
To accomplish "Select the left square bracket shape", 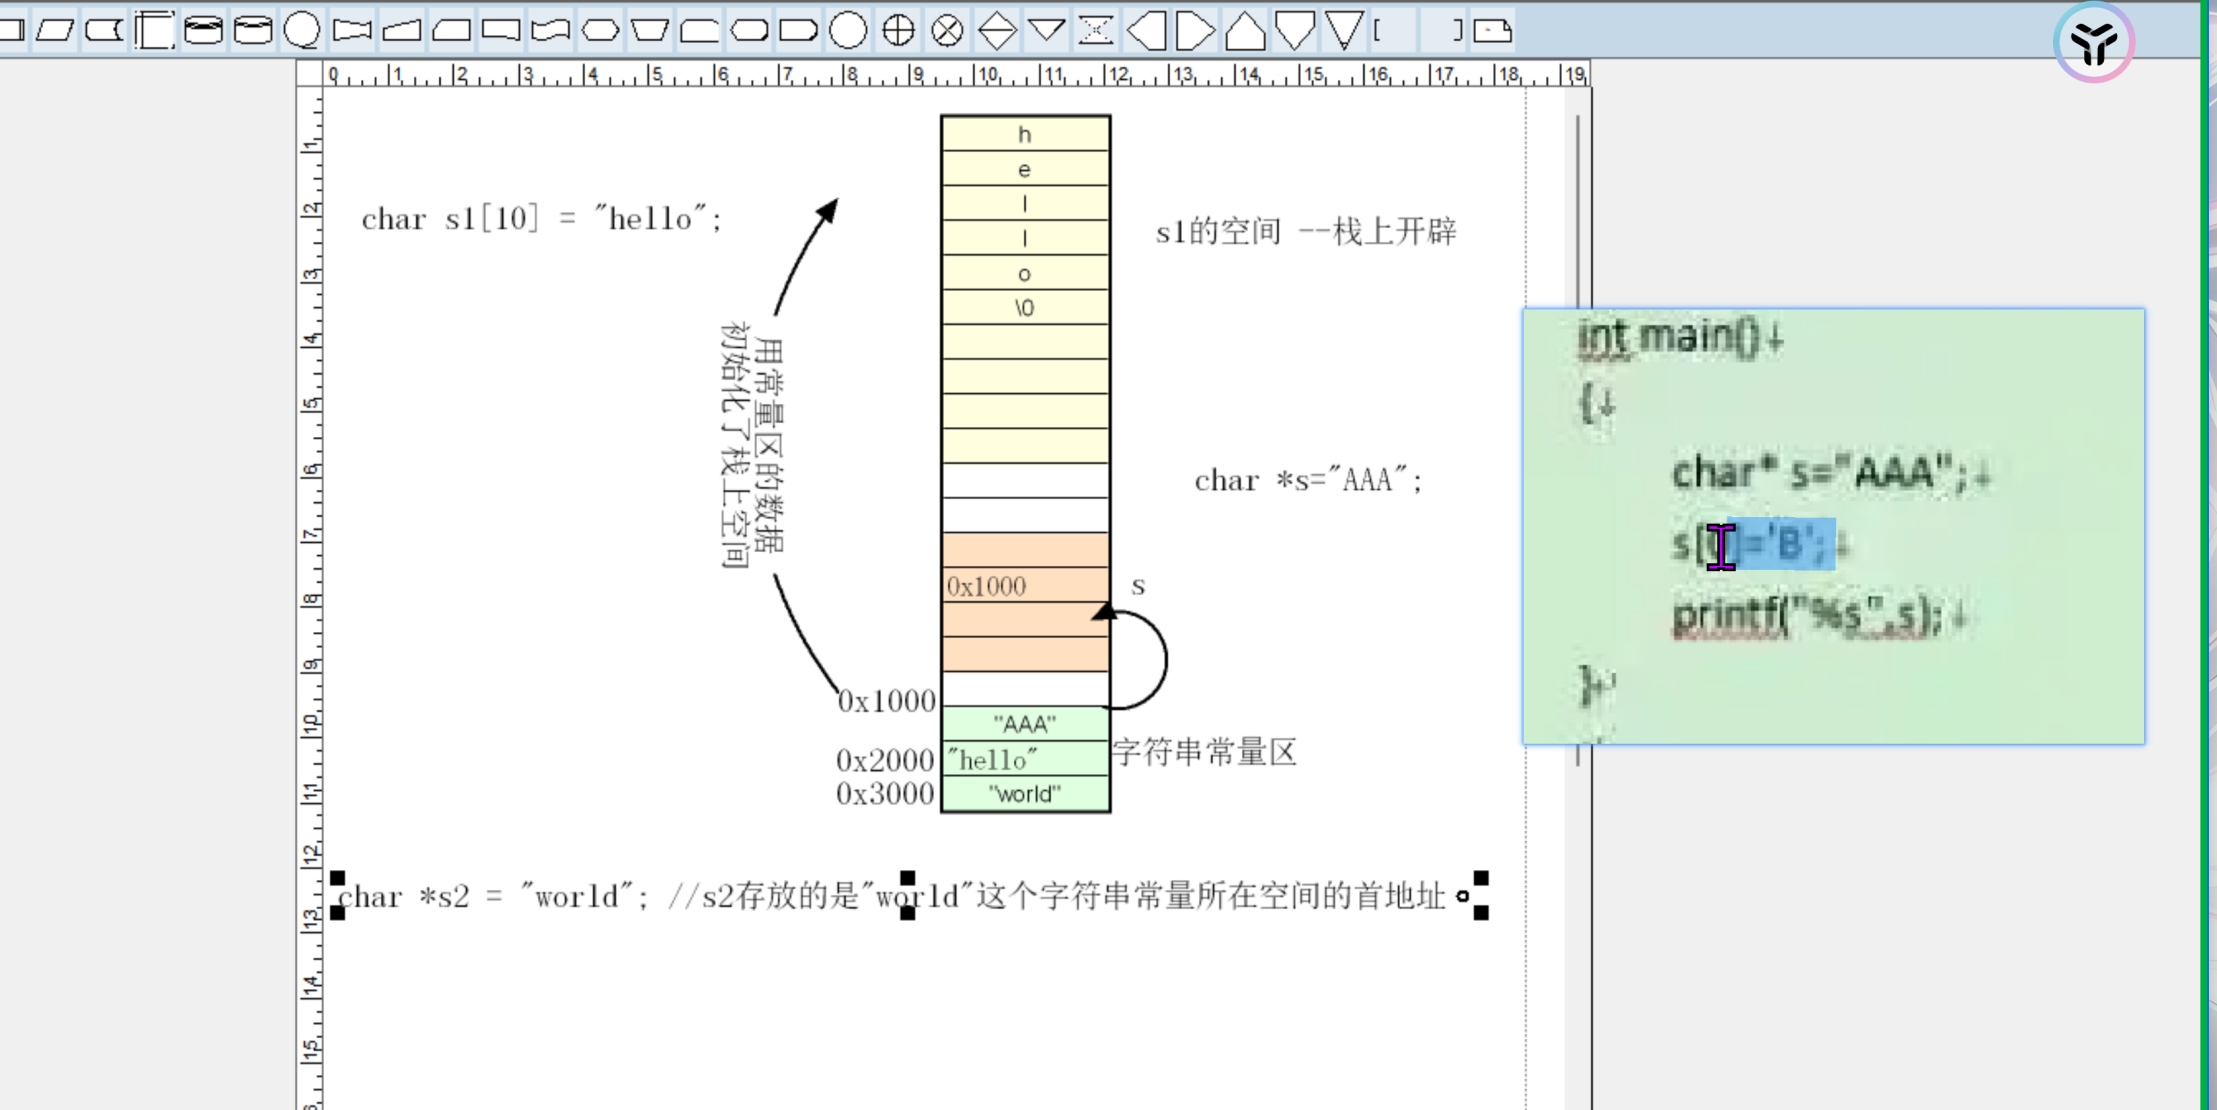I will coord(1379,31).
